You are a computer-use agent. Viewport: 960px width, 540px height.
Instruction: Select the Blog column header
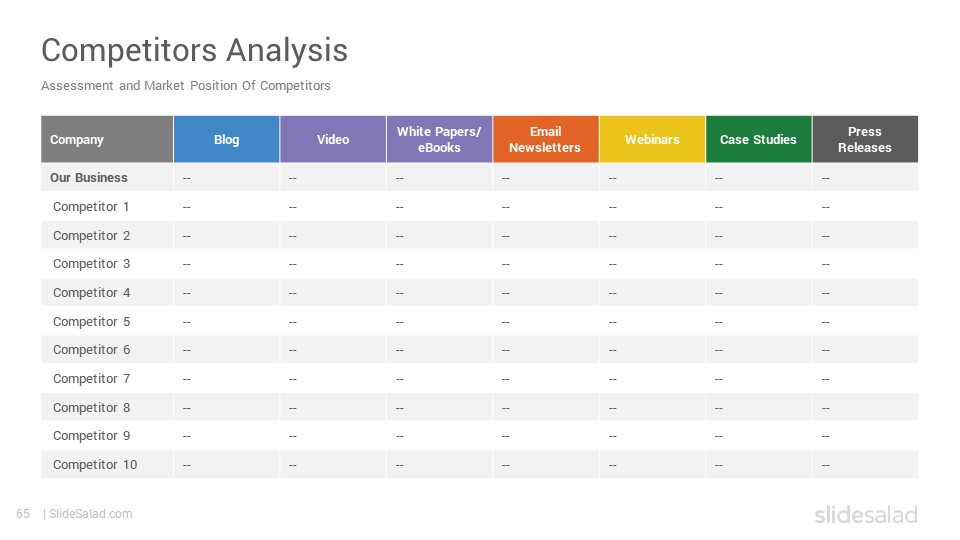227,140
